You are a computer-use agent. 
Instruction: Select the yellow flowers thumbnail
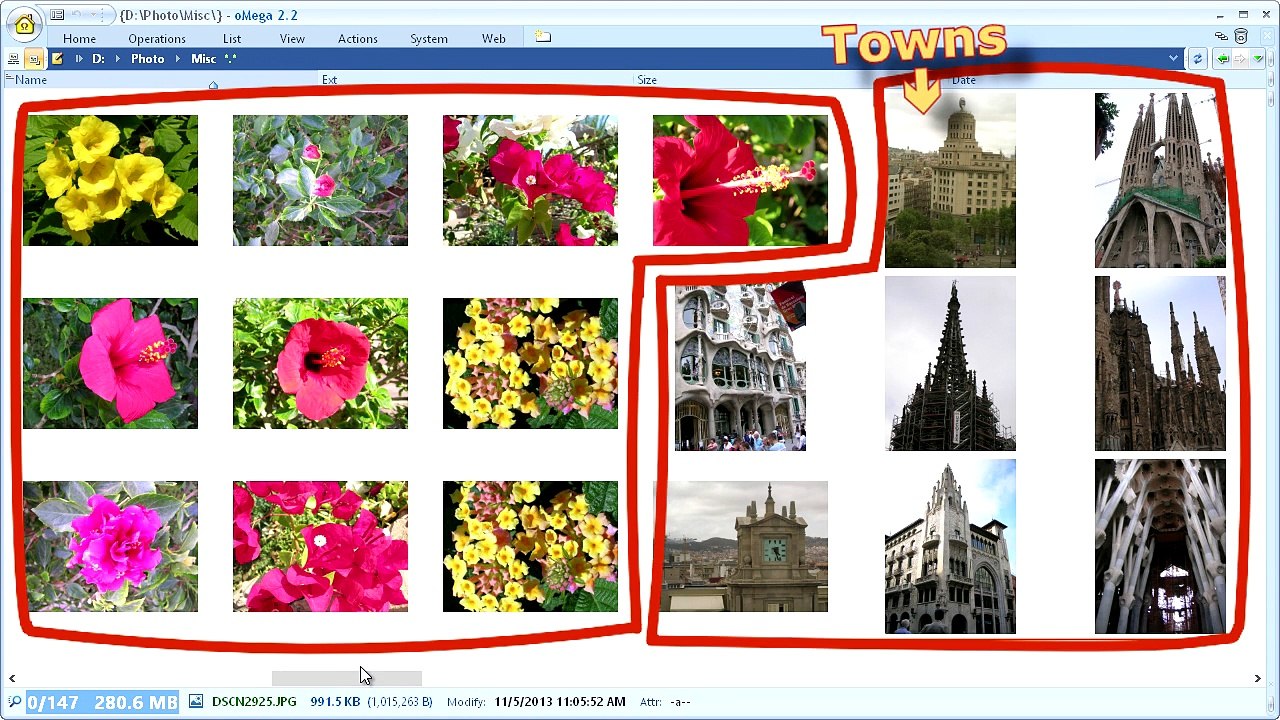110,180
